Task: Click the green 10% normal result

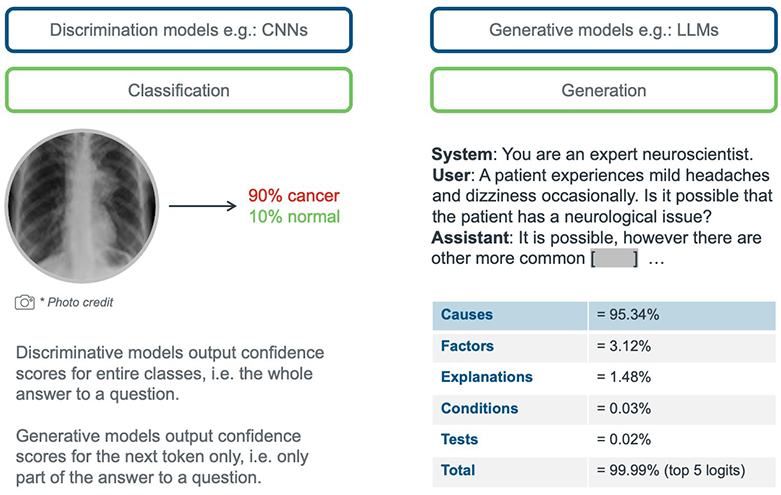Action: 294,217
